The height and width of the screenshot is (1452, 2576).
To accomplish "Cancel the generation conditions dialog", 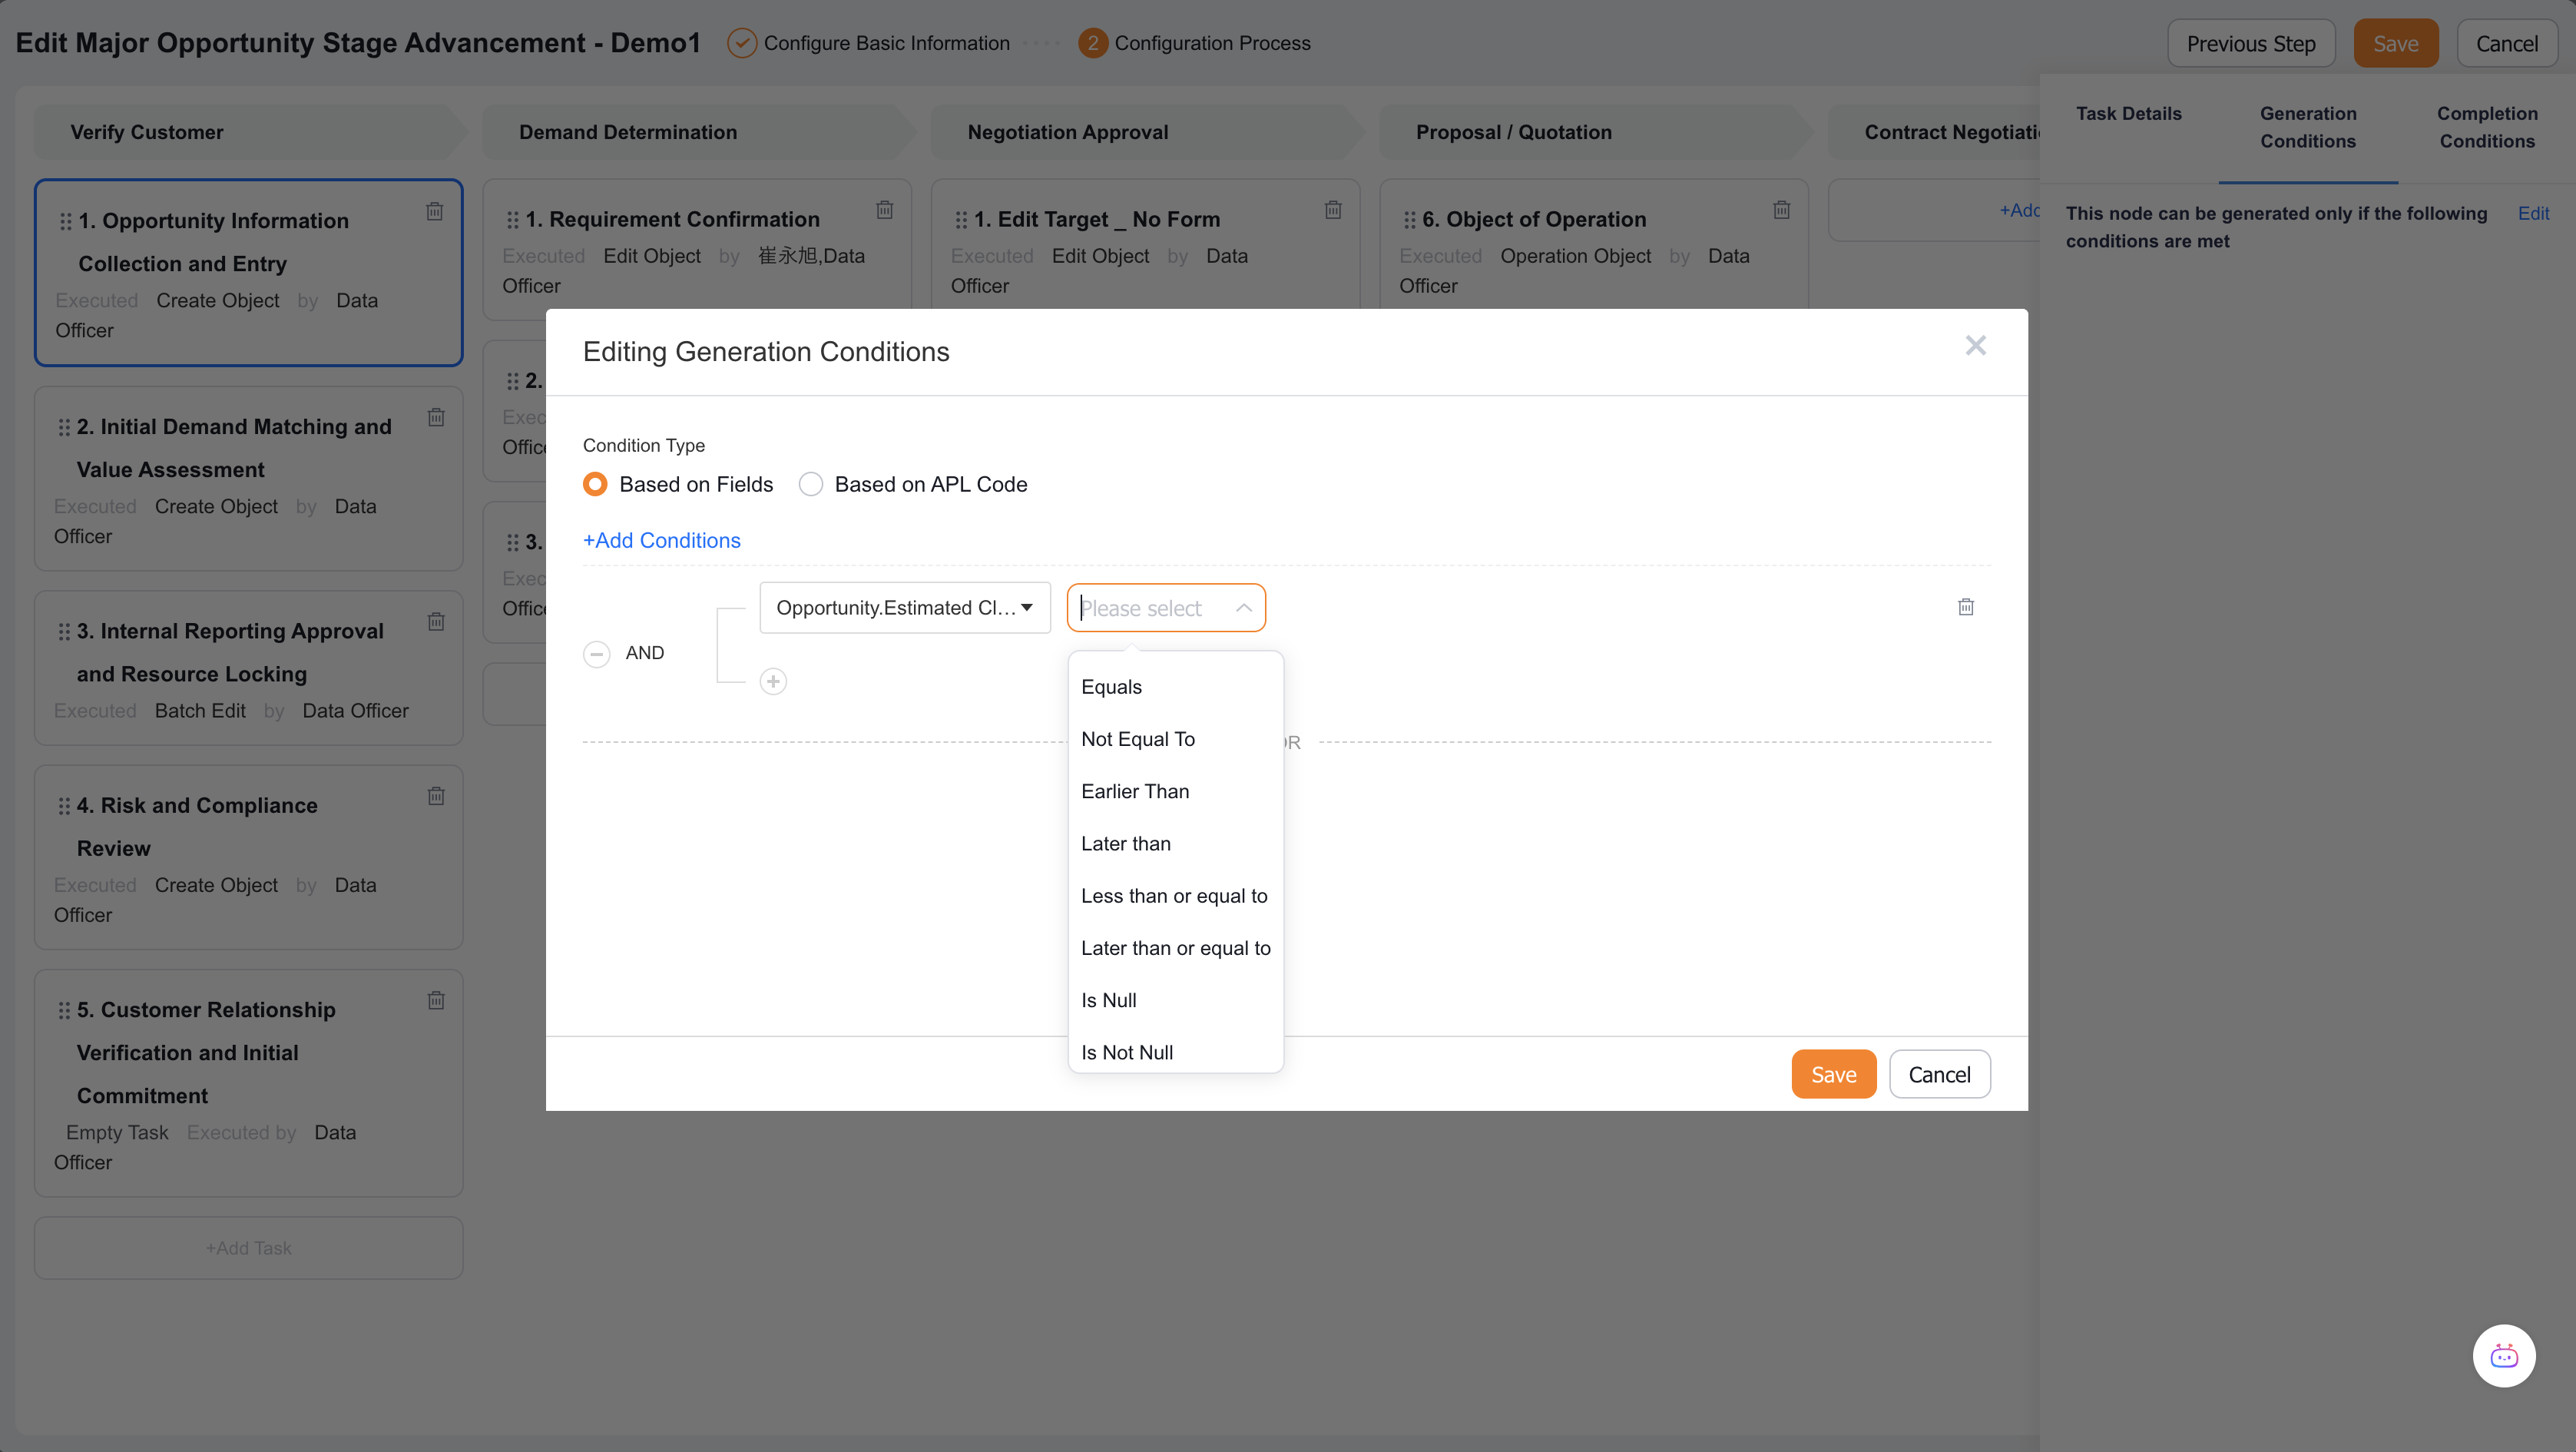I will click(1939, 1075).
